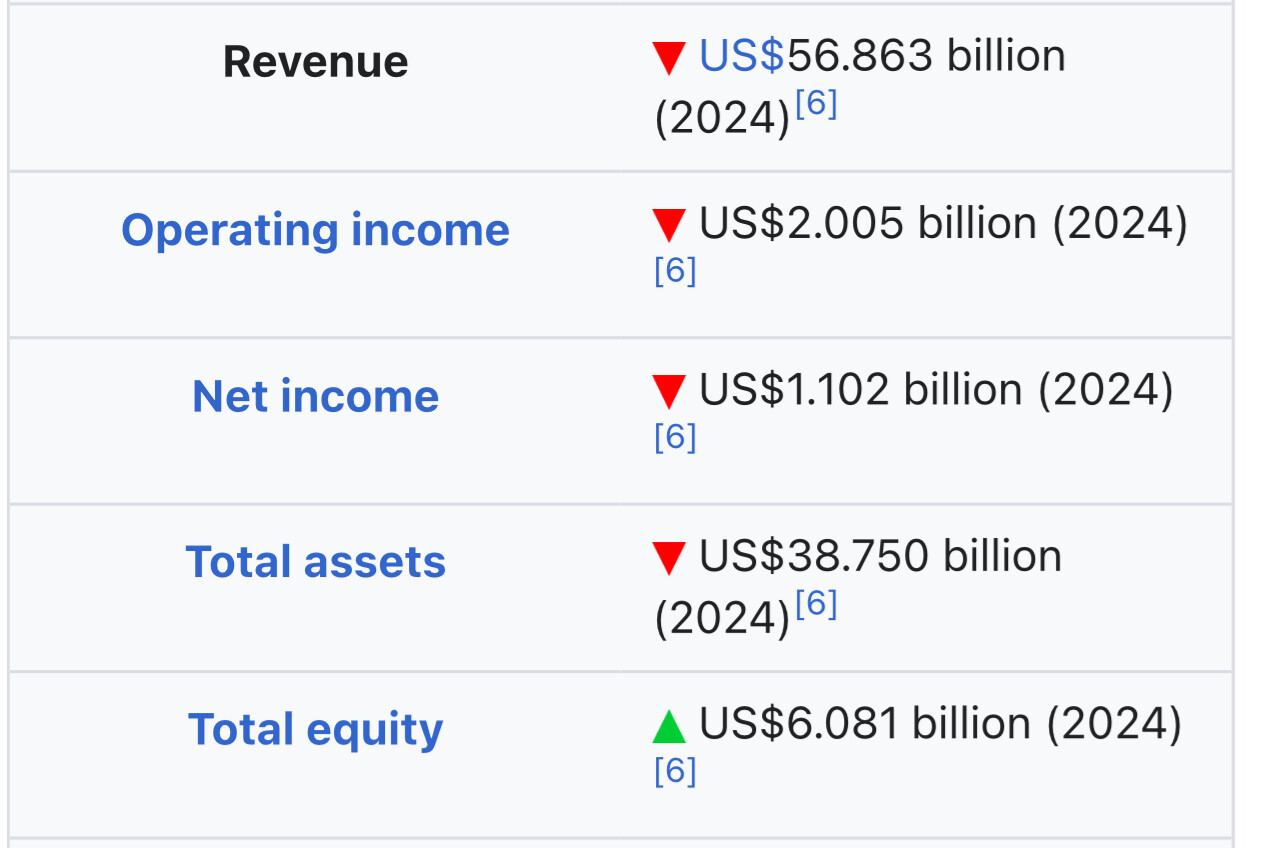
Task: Jump to citation [6] under Operating income value
Action: 675,271
